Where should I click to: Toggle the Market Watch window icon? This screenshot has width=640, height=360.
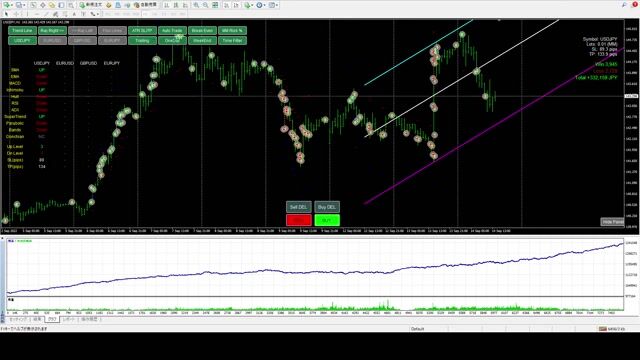pyautogui.click(x=33, y=5)
